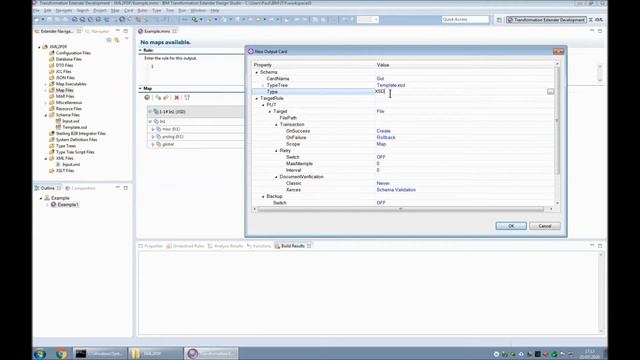Select Example1 map in Outline
The height and width of the screenshot is (360, 640).
pos(68,204)
